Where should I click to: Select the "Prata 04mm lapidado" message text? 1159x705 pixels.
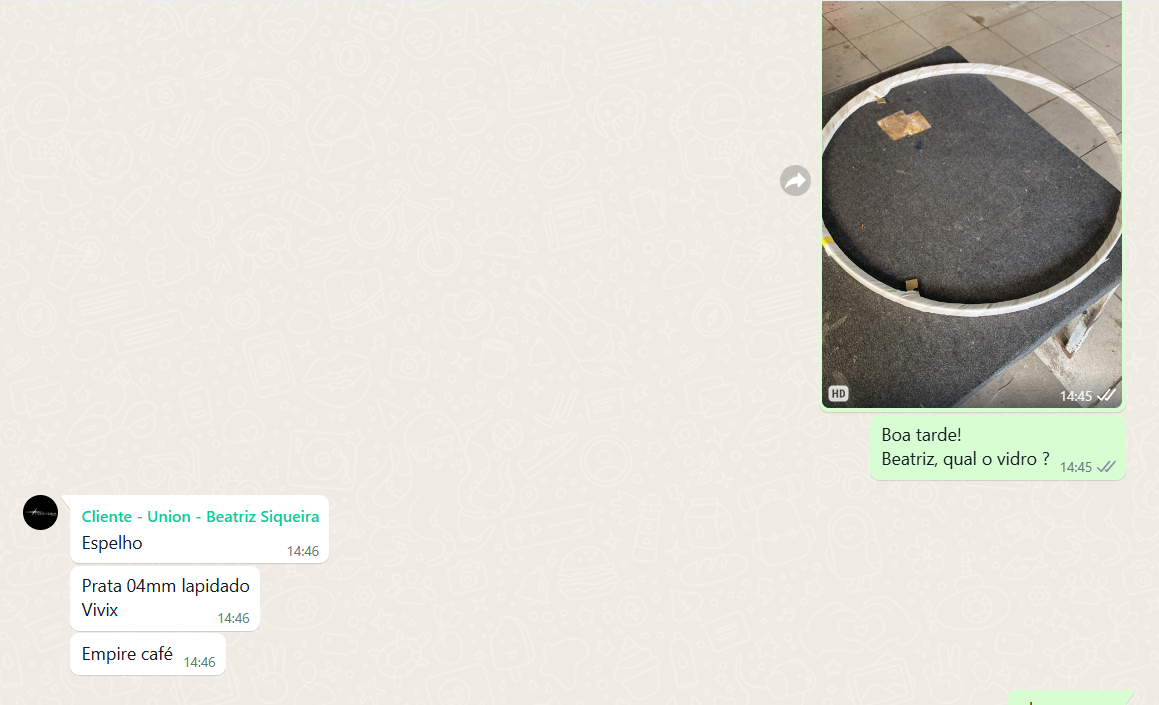coord(166,586)
